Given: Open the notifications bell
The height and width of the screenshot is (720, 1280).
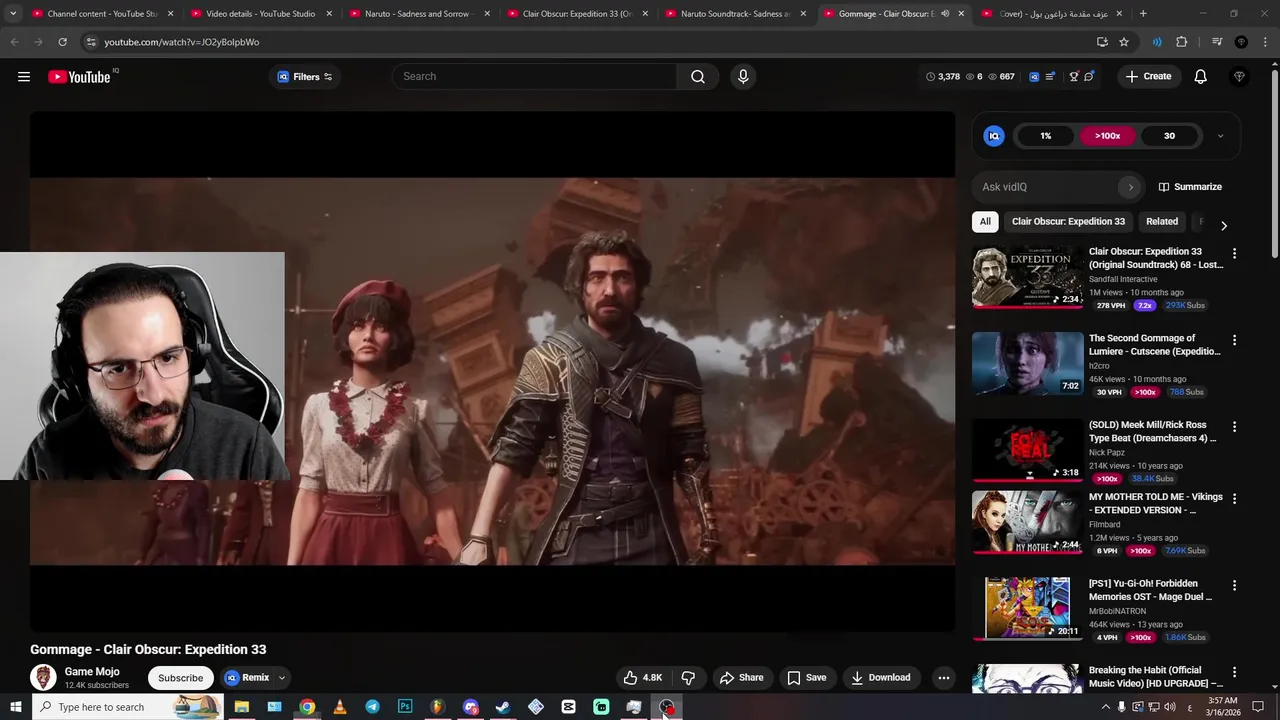Looking at the screenshot, I should (x=1201, y=76).
